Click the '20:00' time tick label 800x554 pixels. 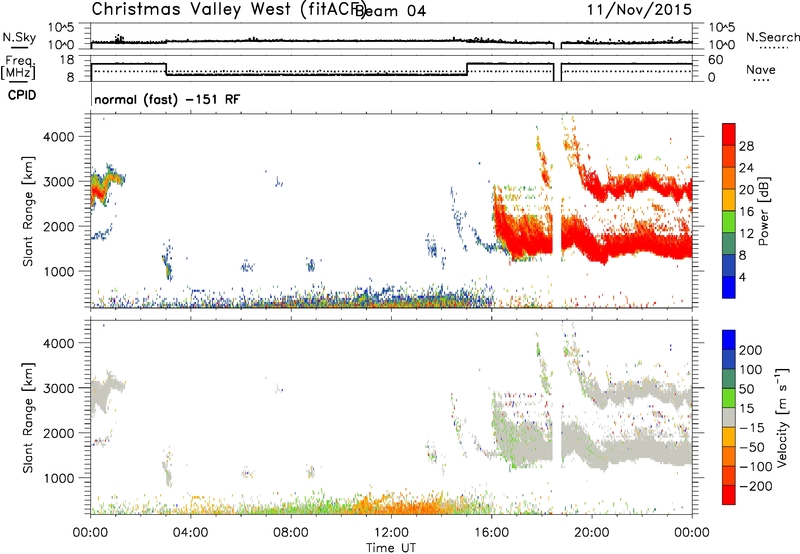pyautogui.click(x=591, y=533)
